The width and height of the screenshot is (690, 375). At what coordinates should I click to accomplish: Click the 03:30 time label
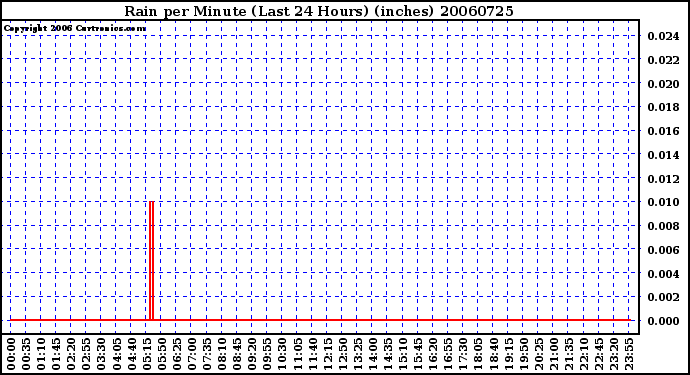(101, 354)
